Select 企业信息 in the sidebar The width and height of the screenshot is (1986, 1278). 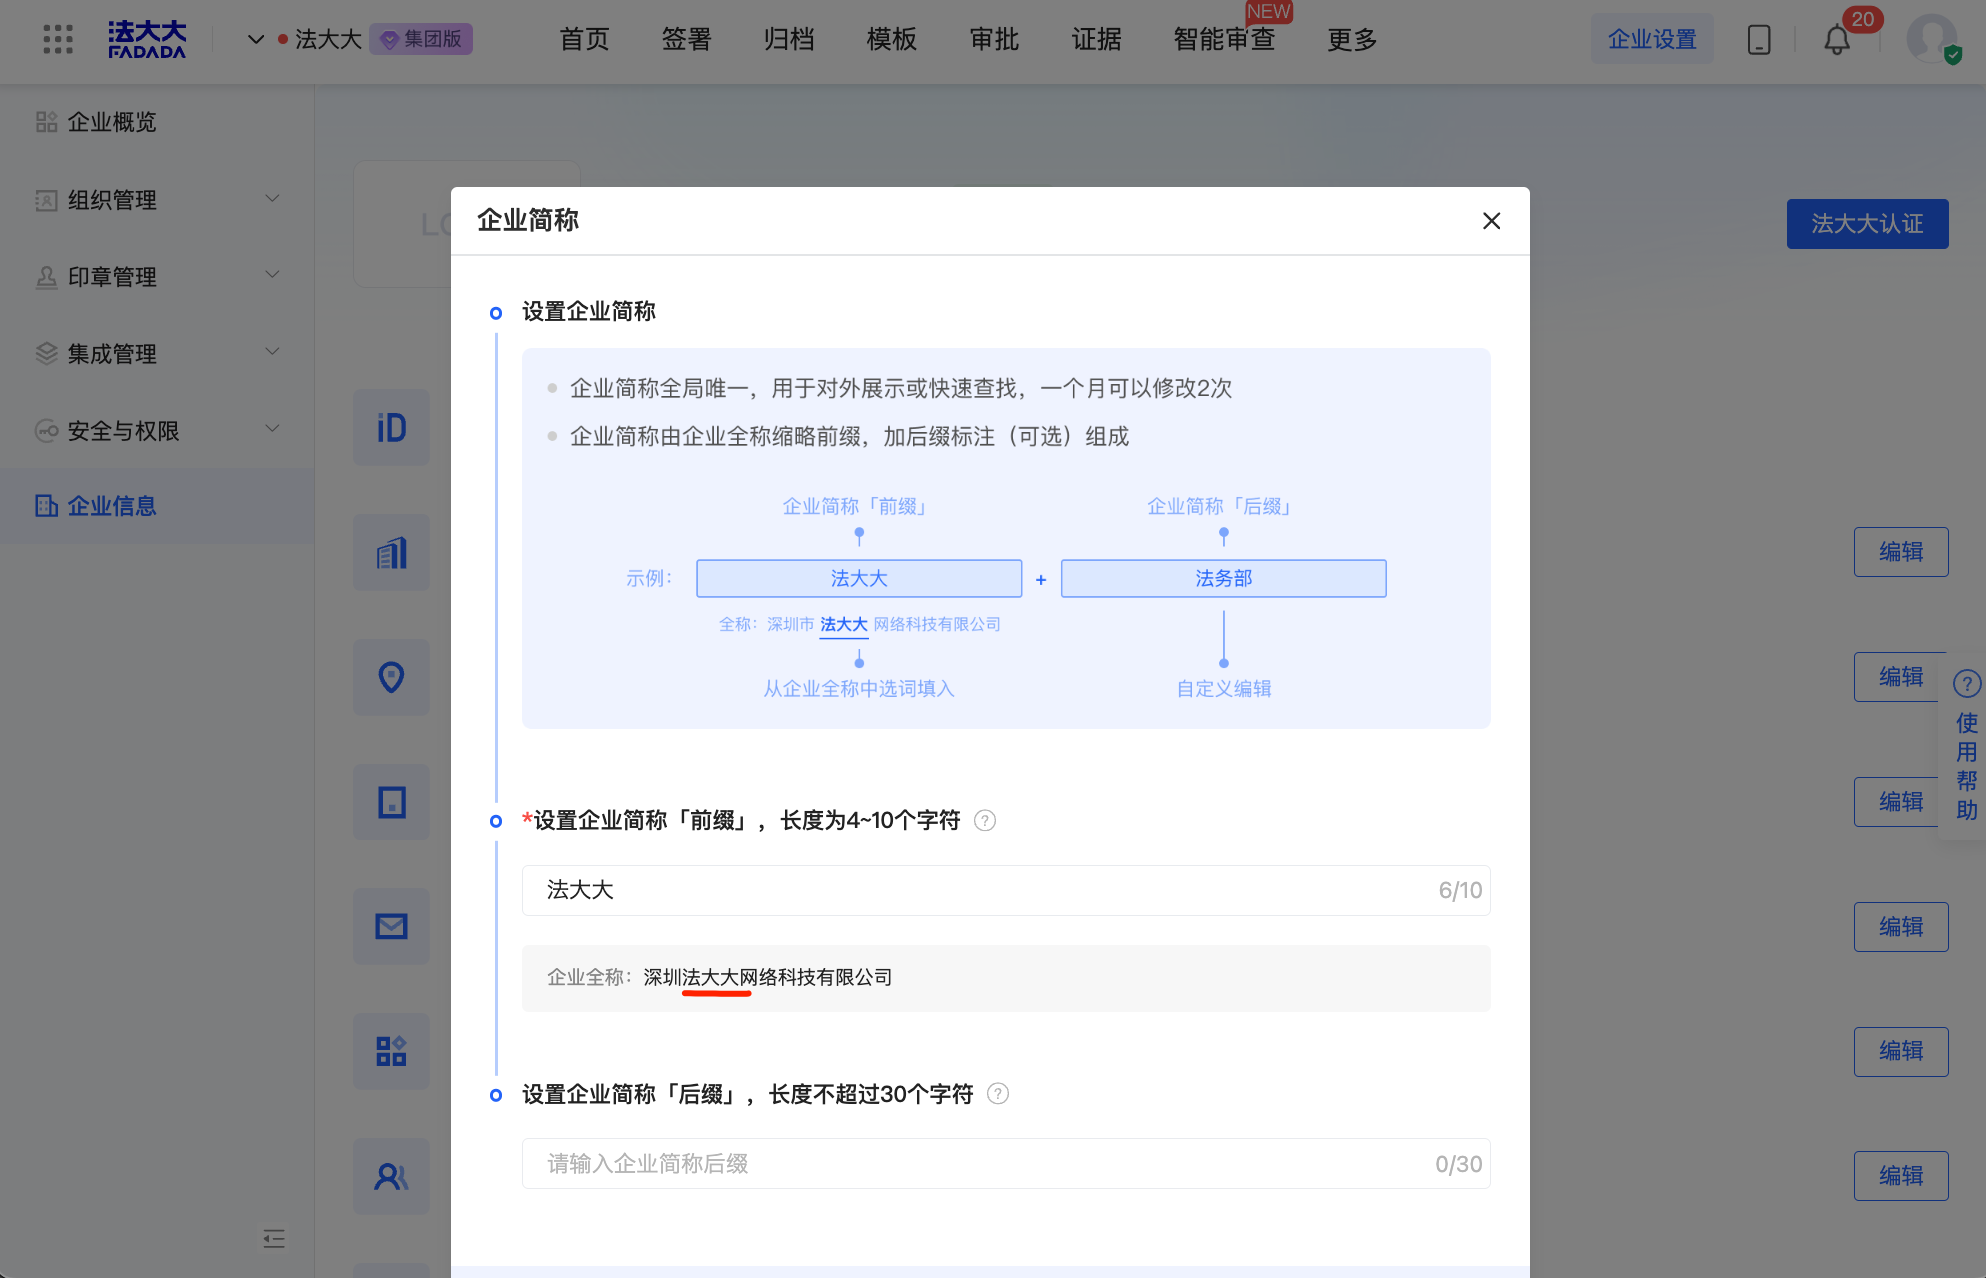157,506
